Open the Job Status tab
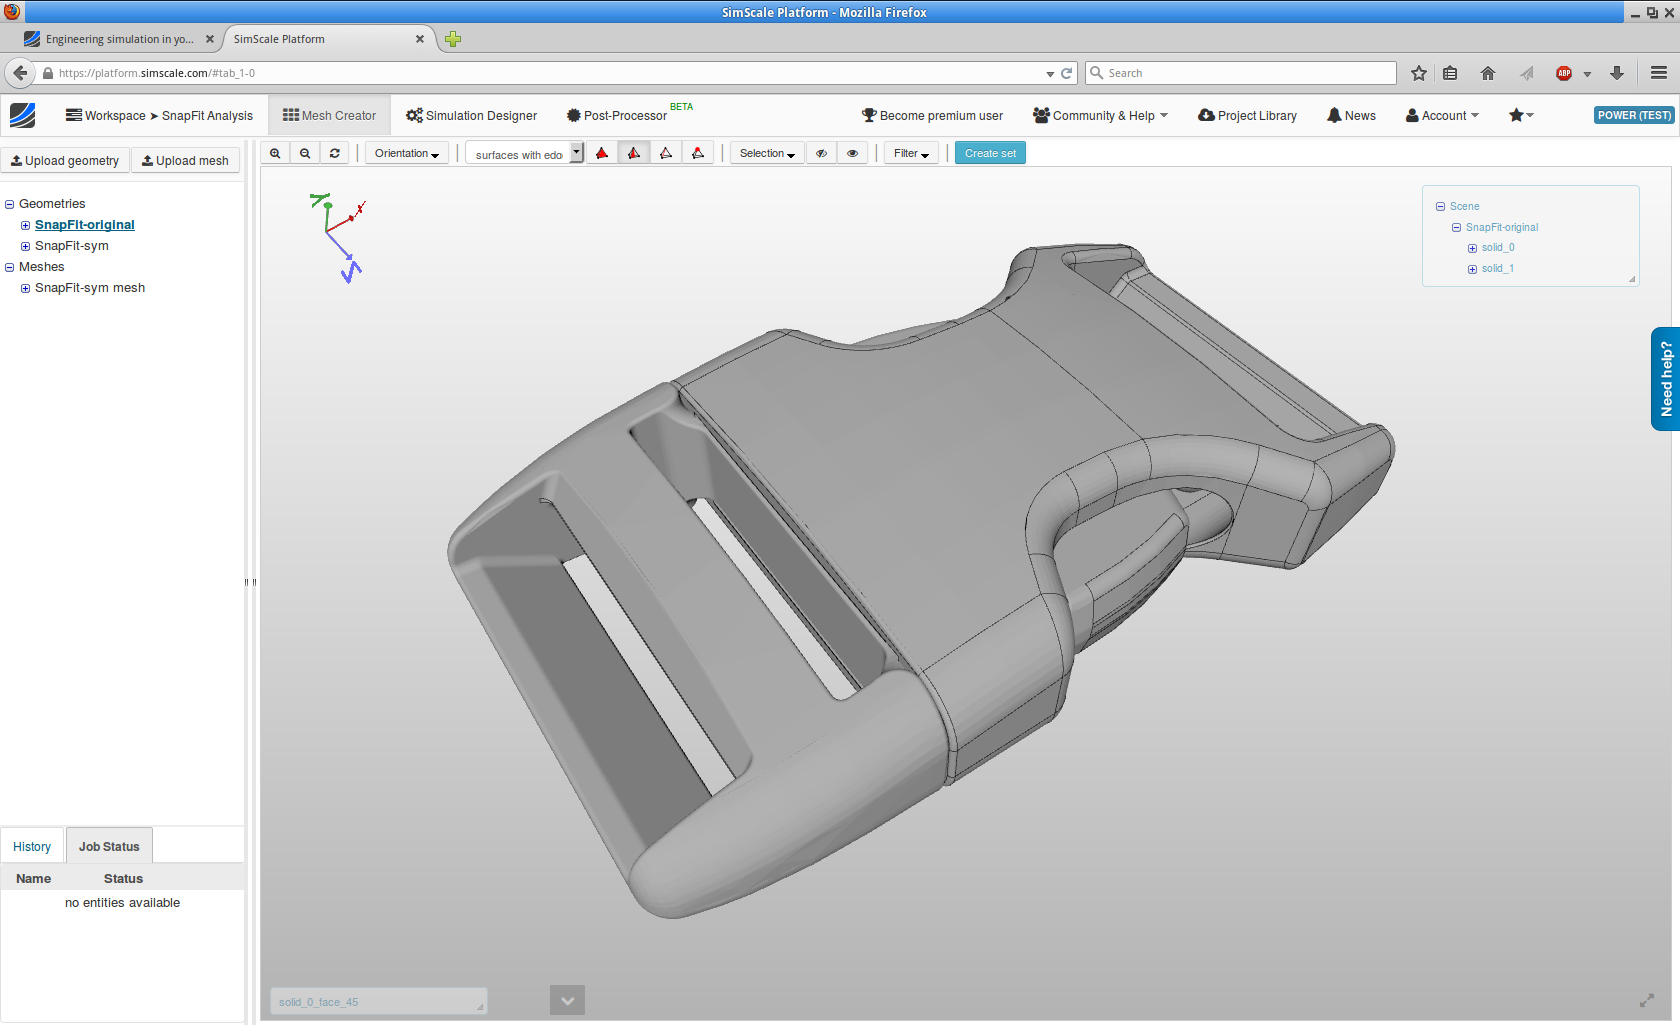Image resolution: width=1680 pixels, height=1025 pixels. tap(109, 845)
